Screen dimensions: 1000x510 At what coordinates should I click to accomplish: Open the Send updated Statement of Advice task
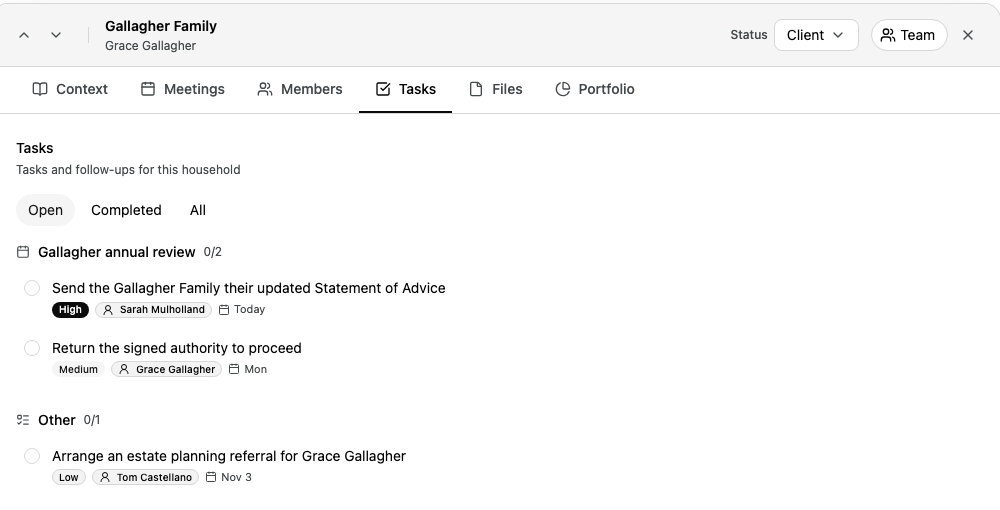tap(249, 288)
